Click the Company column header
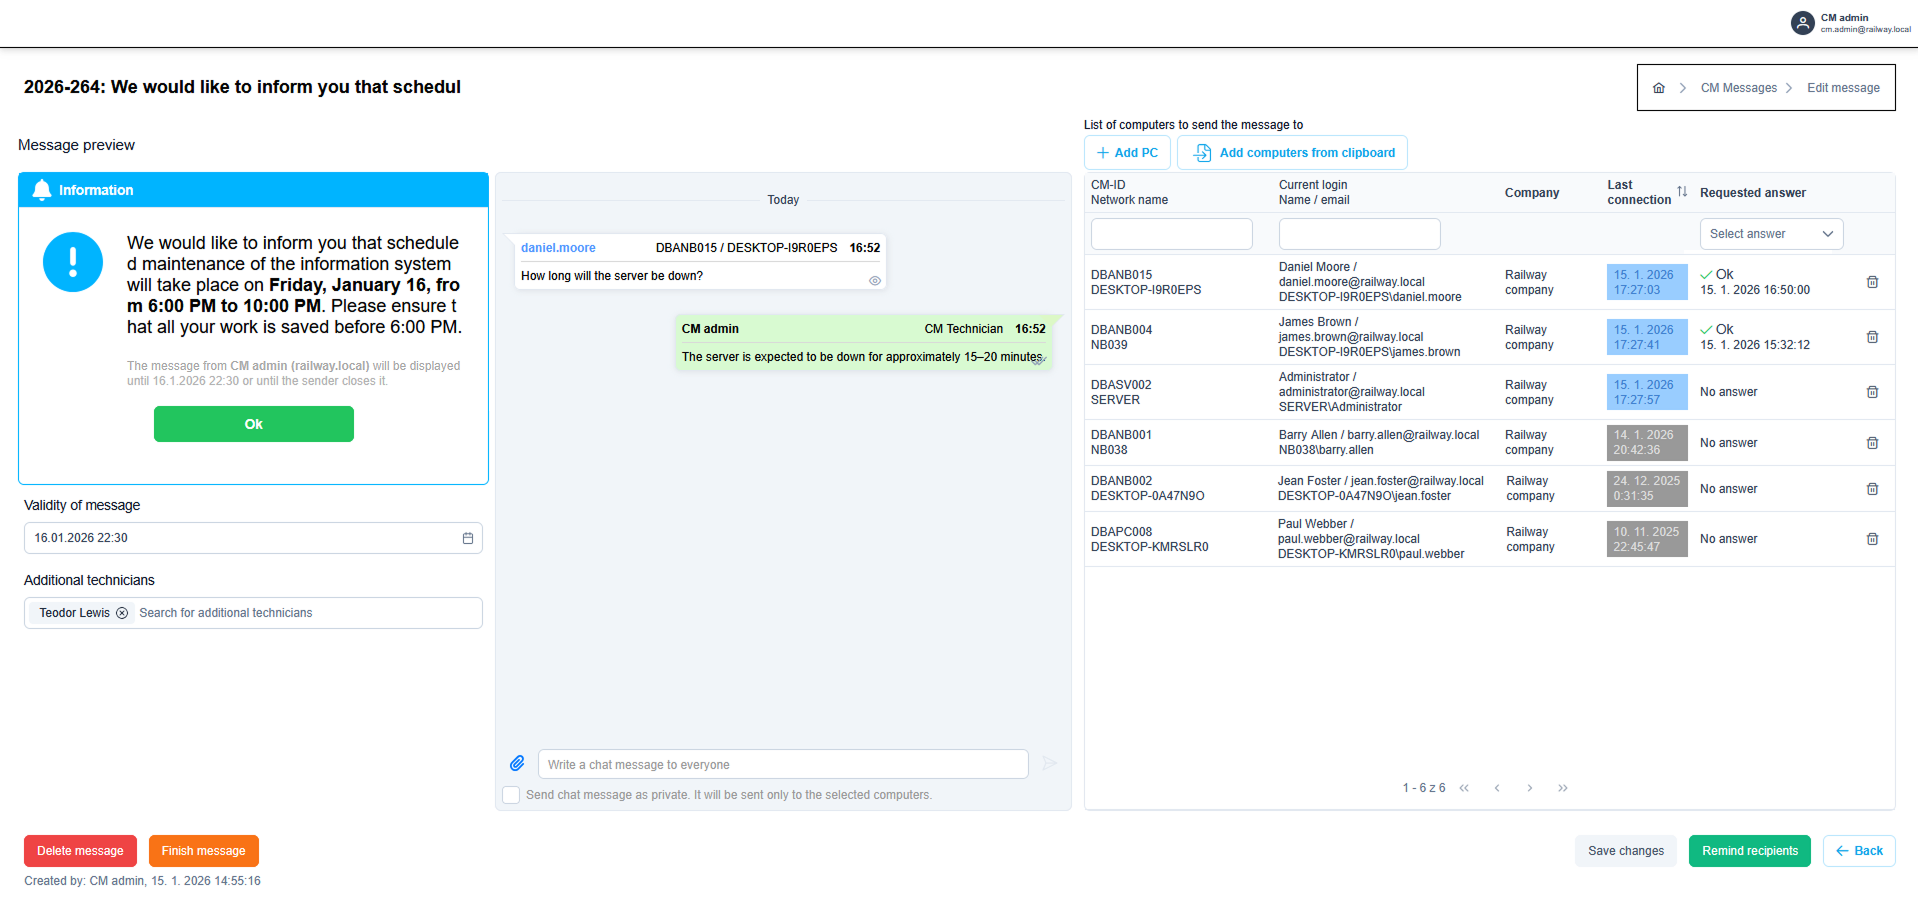The width and height of the screenshot is (1918, 910). tap(1532, 193)
